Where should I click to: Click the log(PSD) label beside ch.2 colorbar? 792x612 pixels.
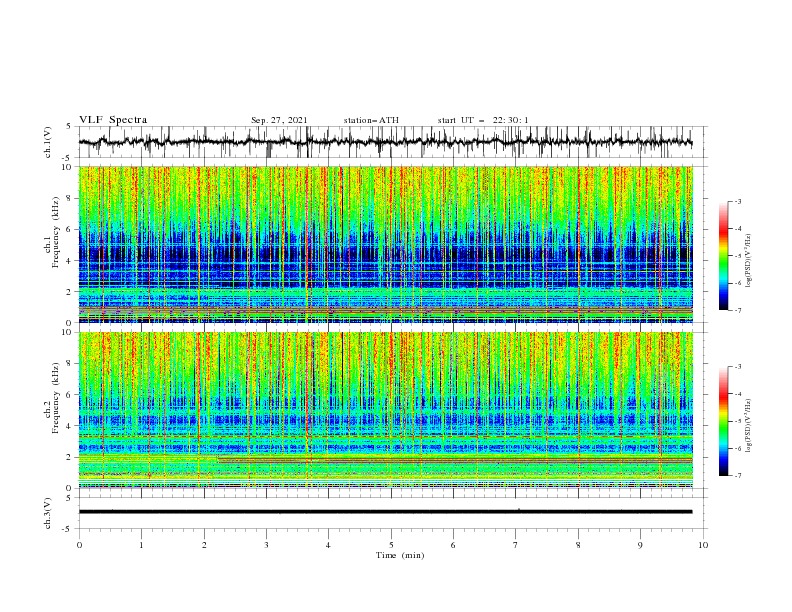[x=750, y=425]
